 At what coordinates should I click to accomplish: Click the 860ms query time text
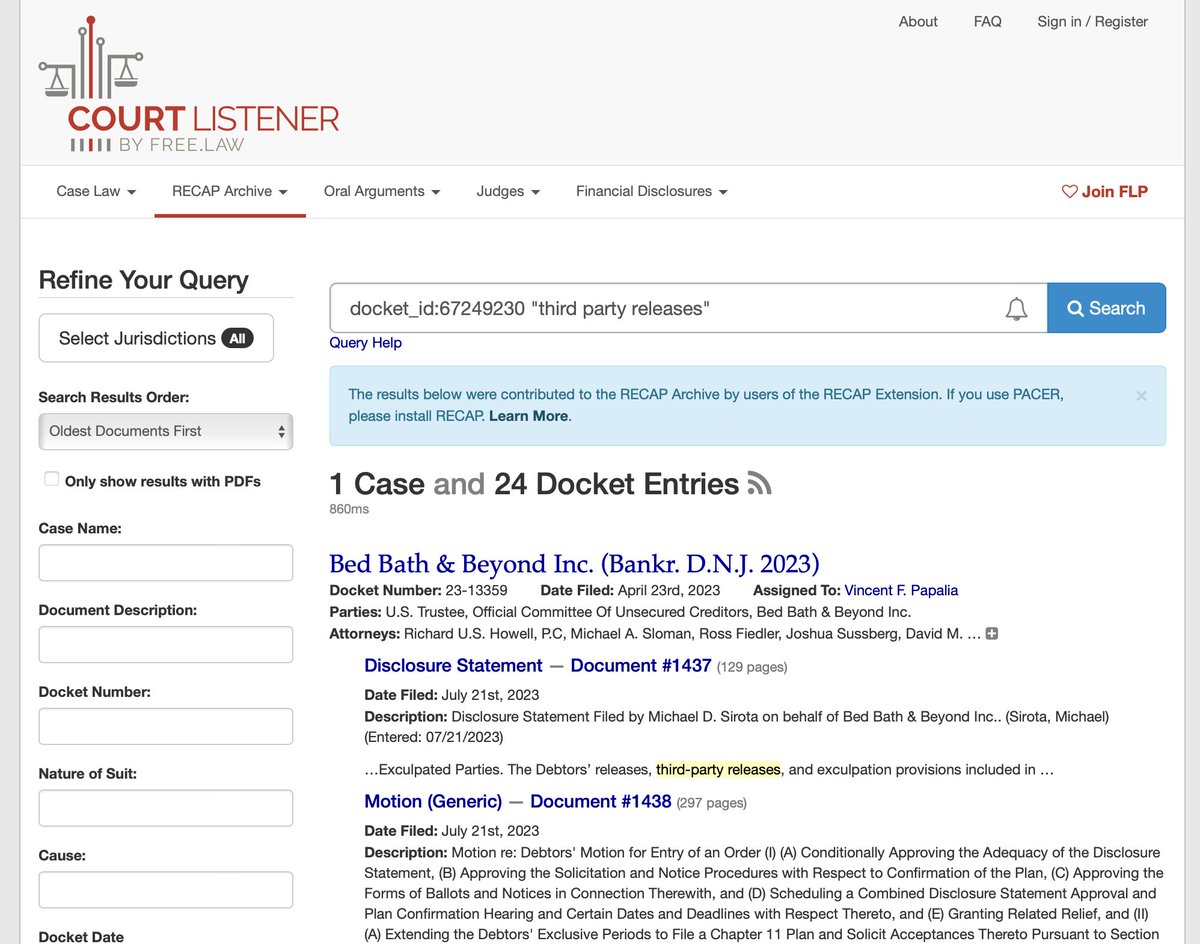[x=349, y=509]
